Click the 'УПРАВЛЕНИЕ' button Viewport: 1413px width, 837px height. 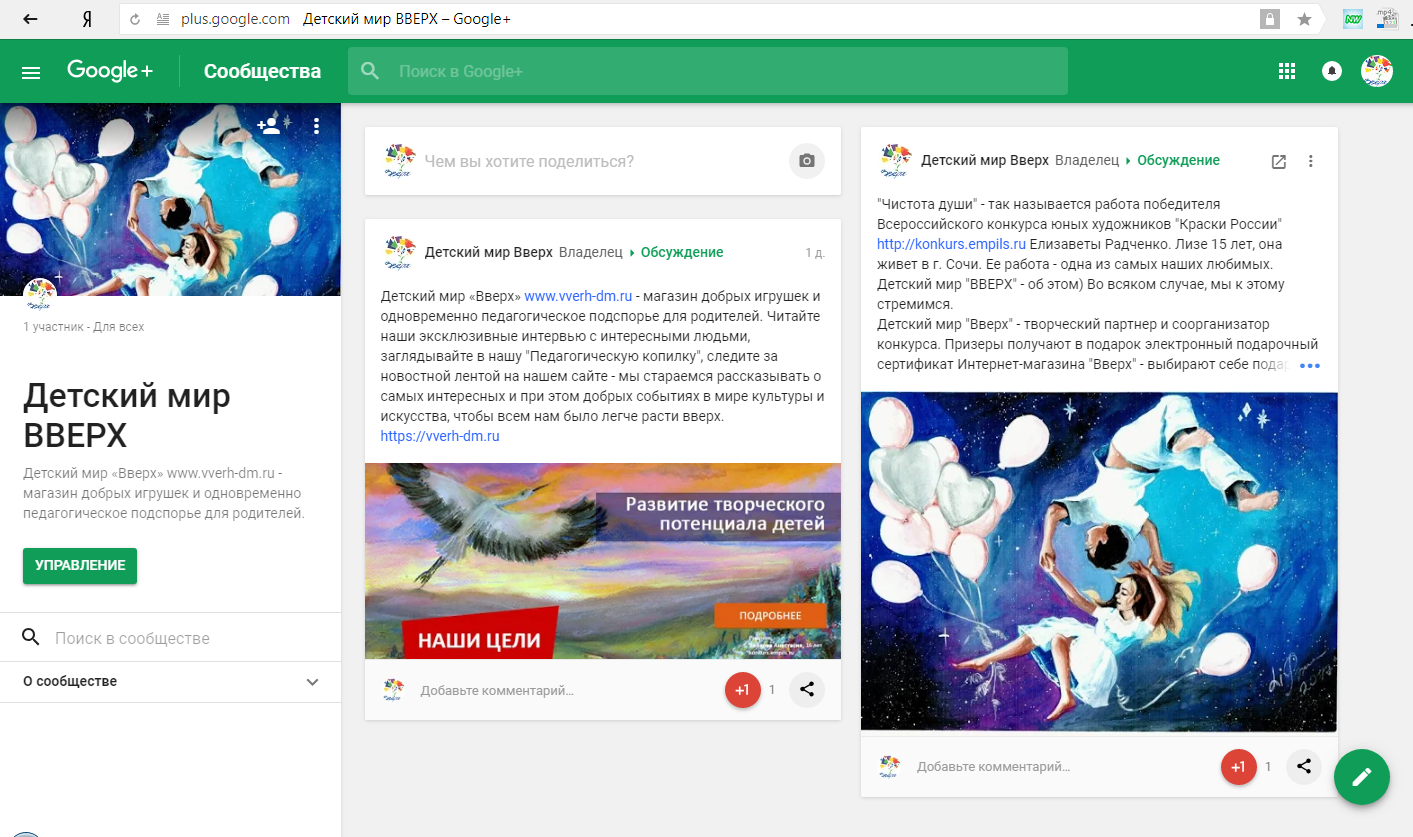(80, 565)
